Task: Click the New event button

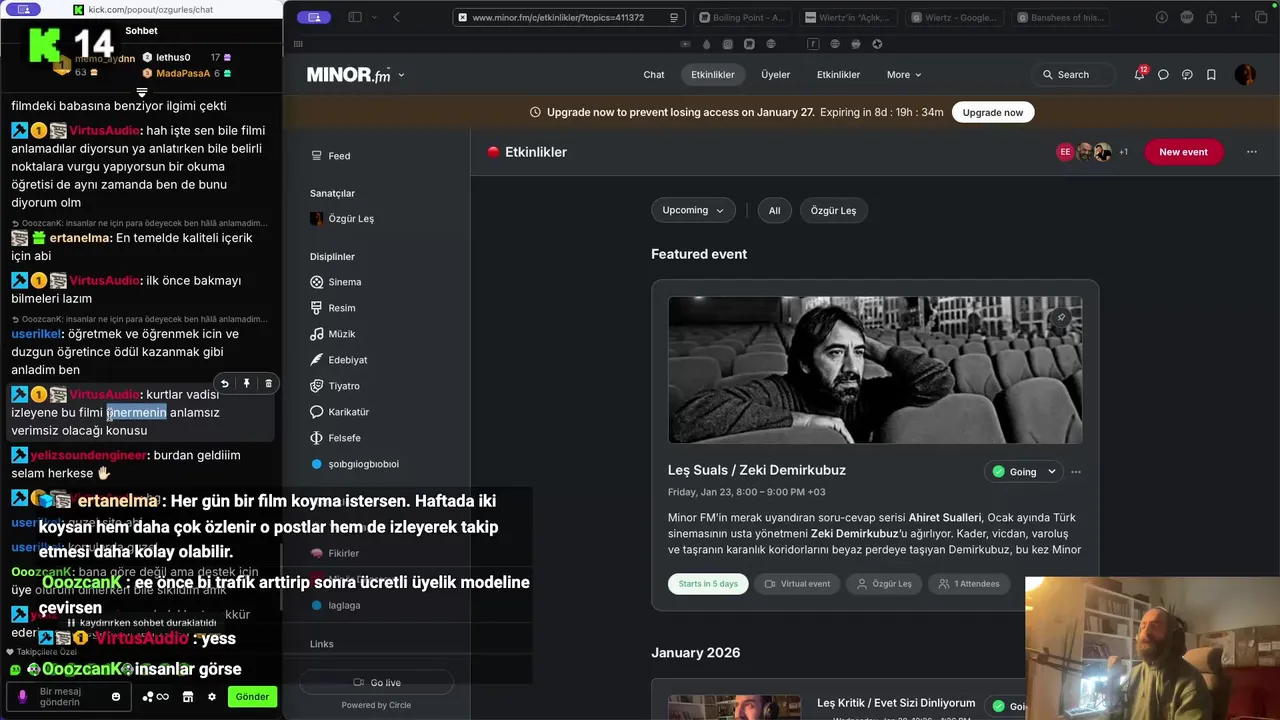Action: (1183, 152)
